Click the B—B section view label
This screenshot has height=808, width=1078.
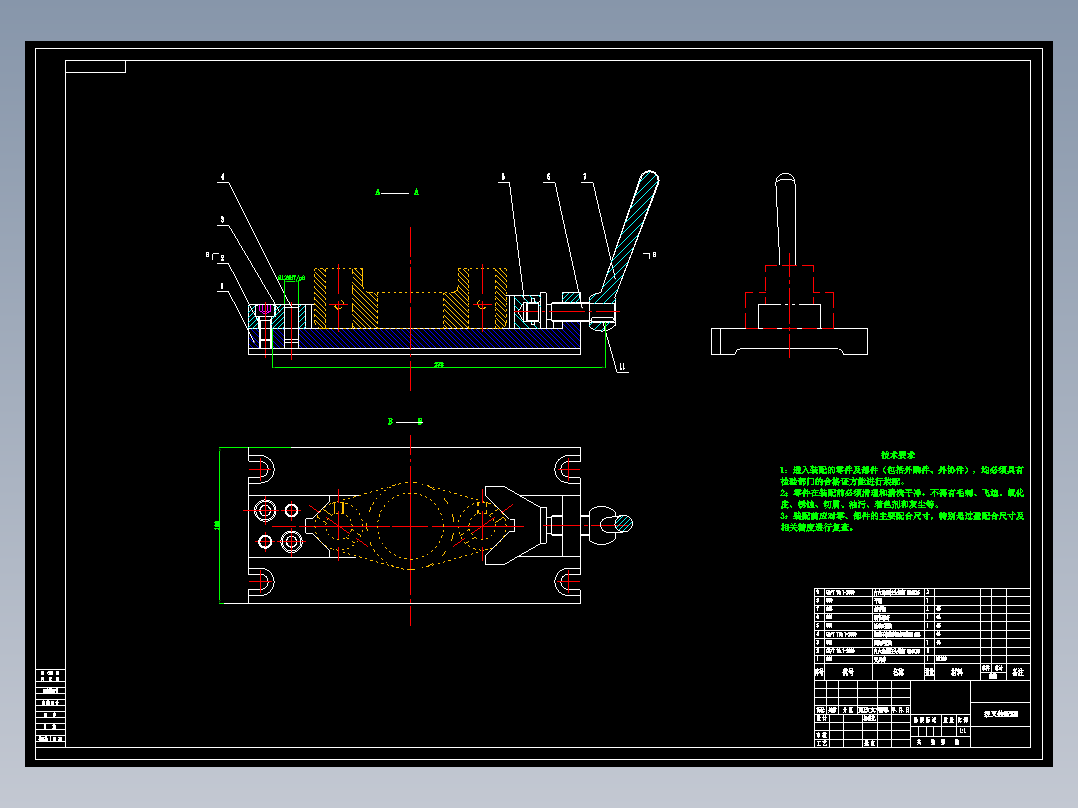pos(405,422)
